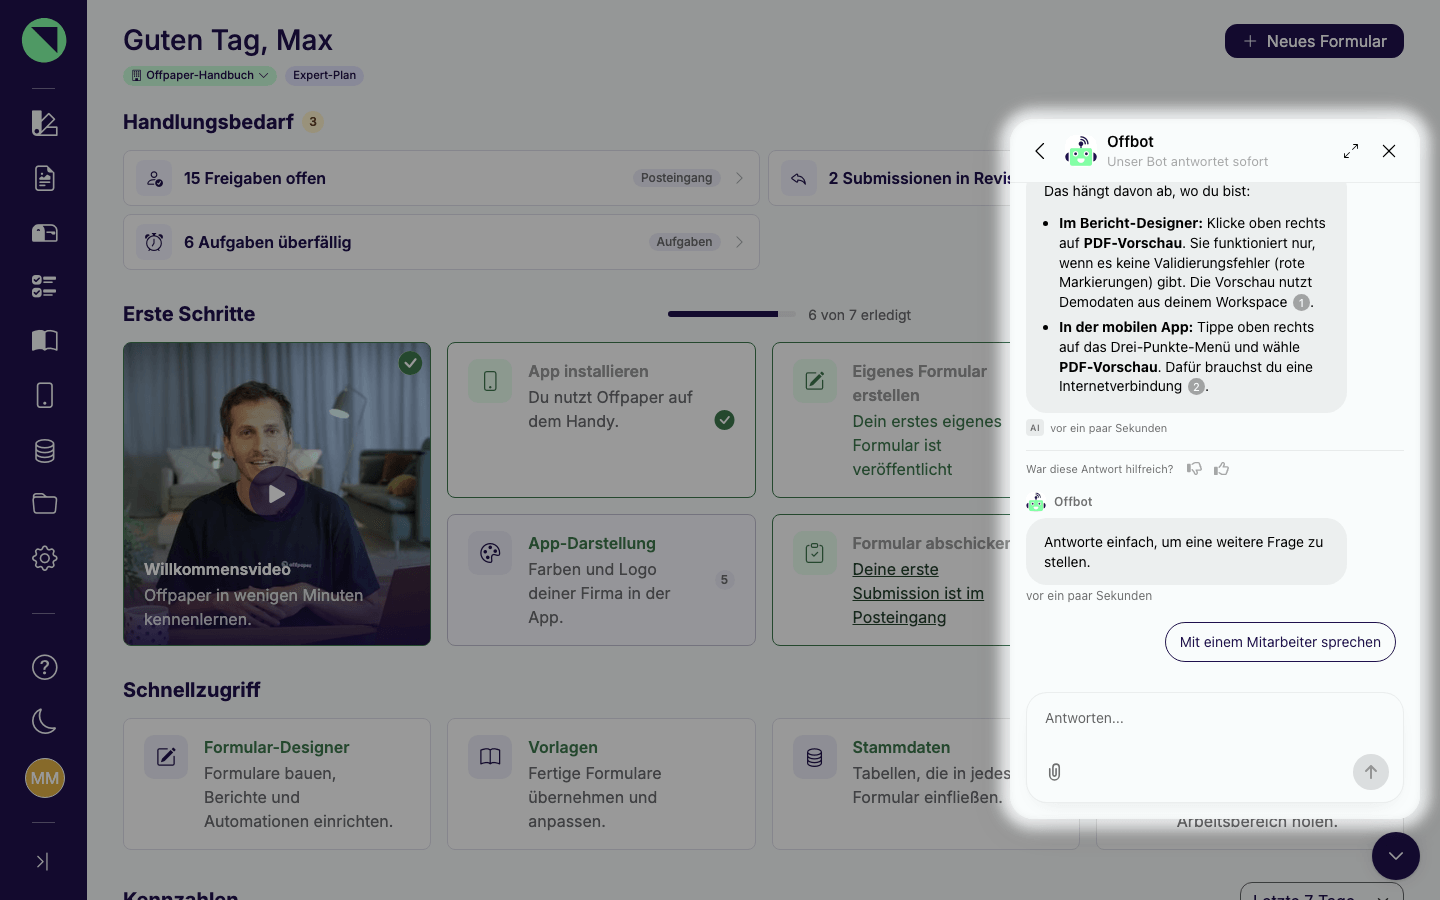Open settings gear in sidebar

pos(44,558)
